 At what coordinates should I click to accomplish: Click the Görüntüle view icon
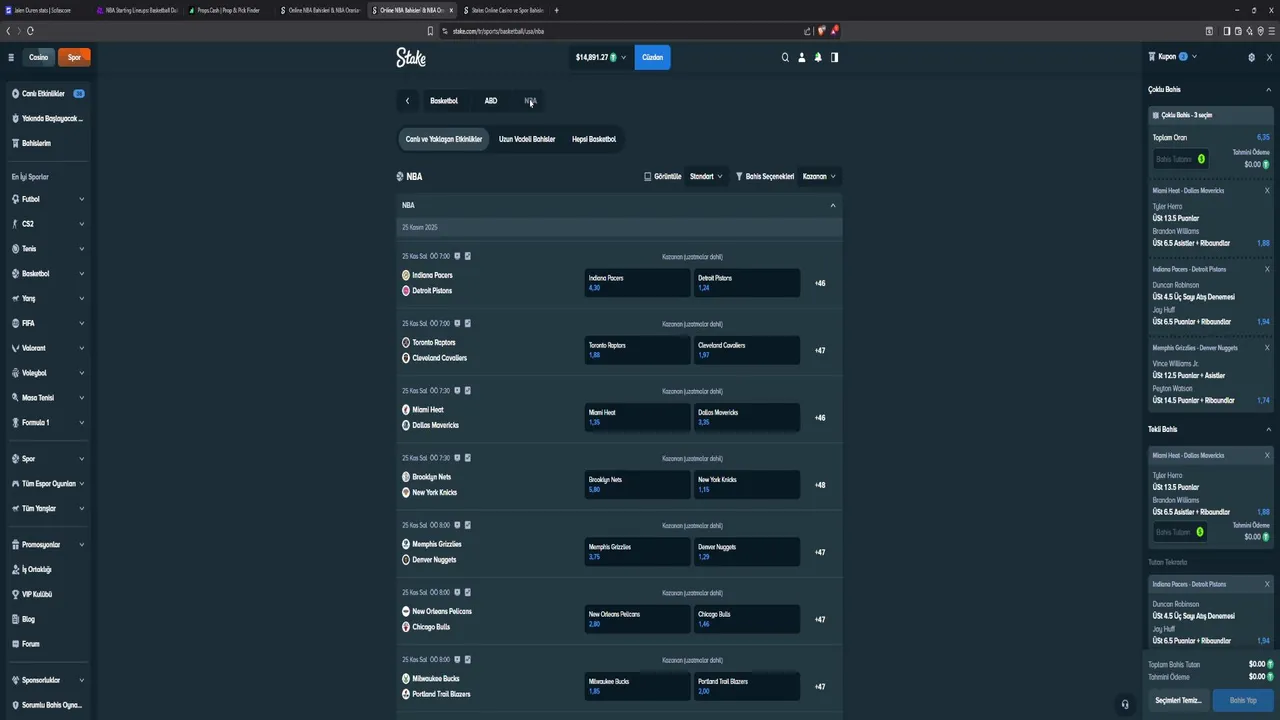click(x=648, y=176)
